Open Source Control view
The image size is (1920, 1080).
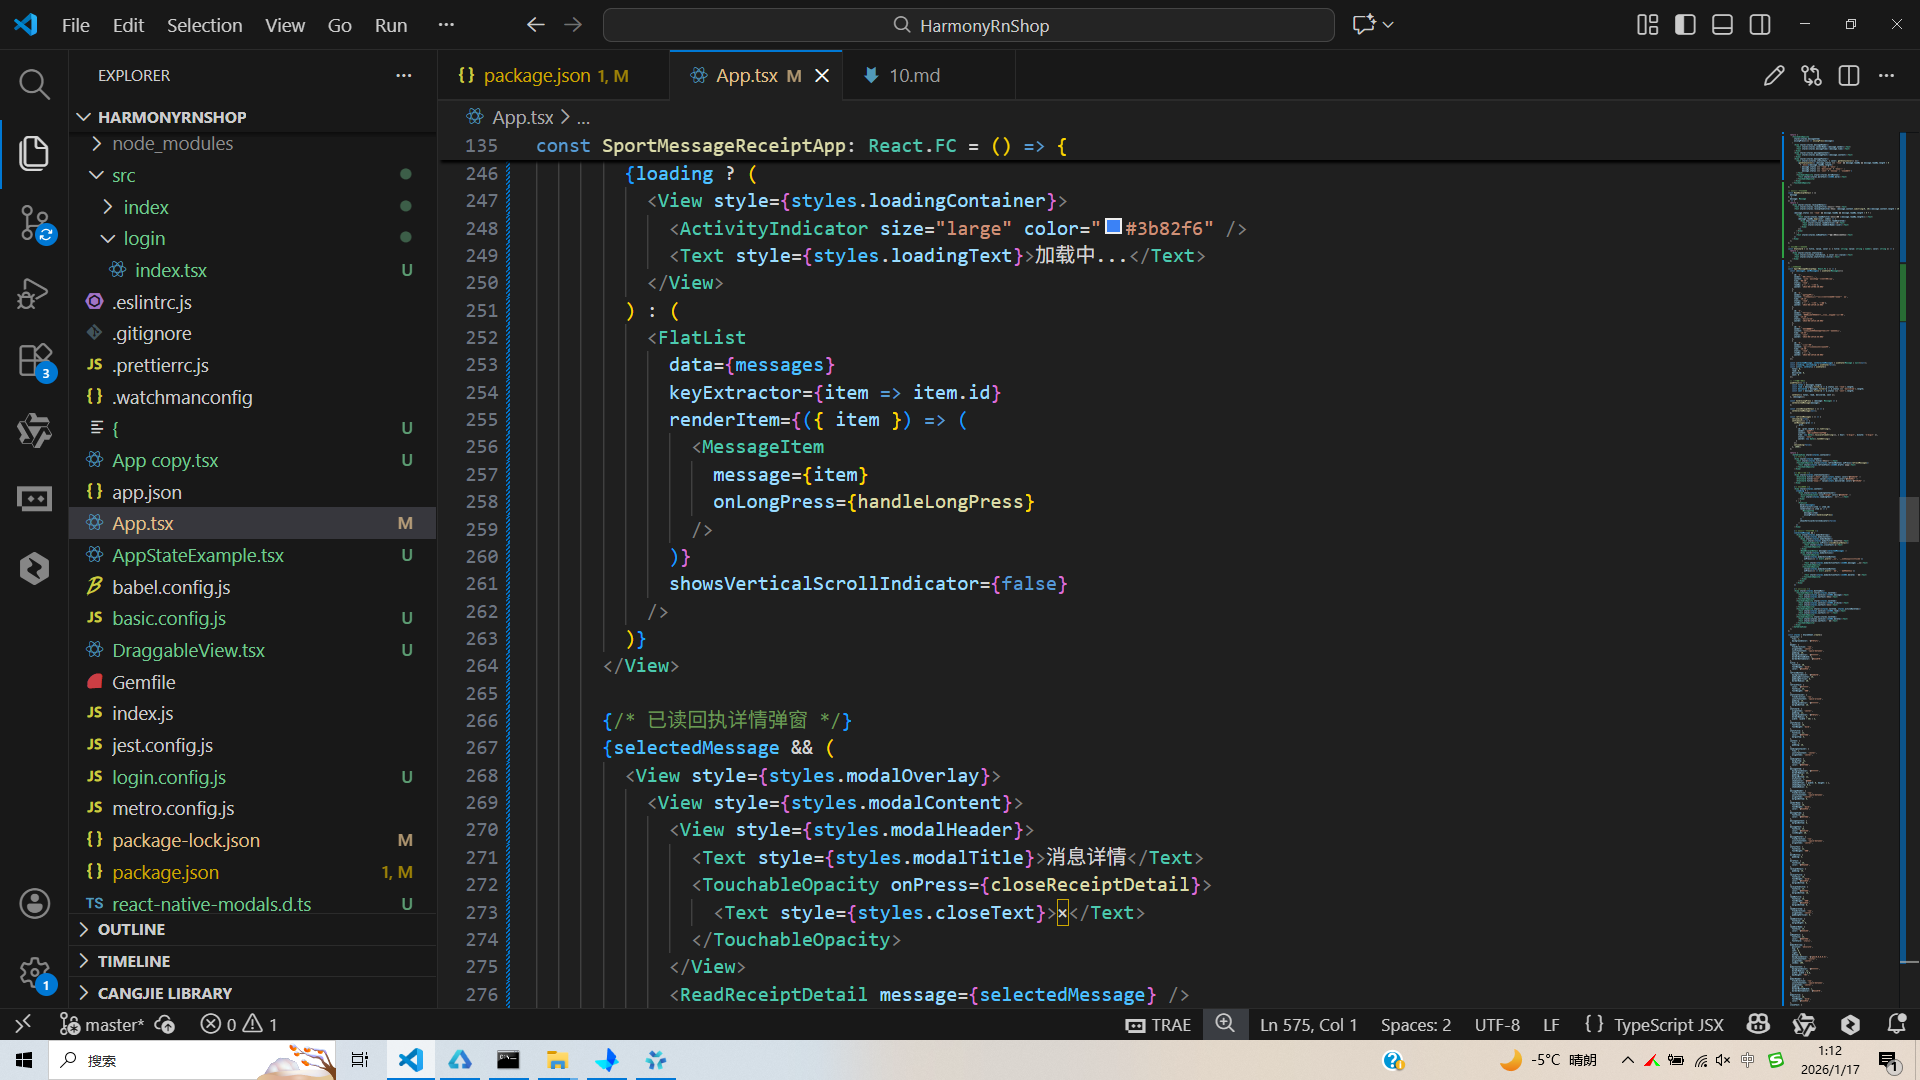[34, 222]
